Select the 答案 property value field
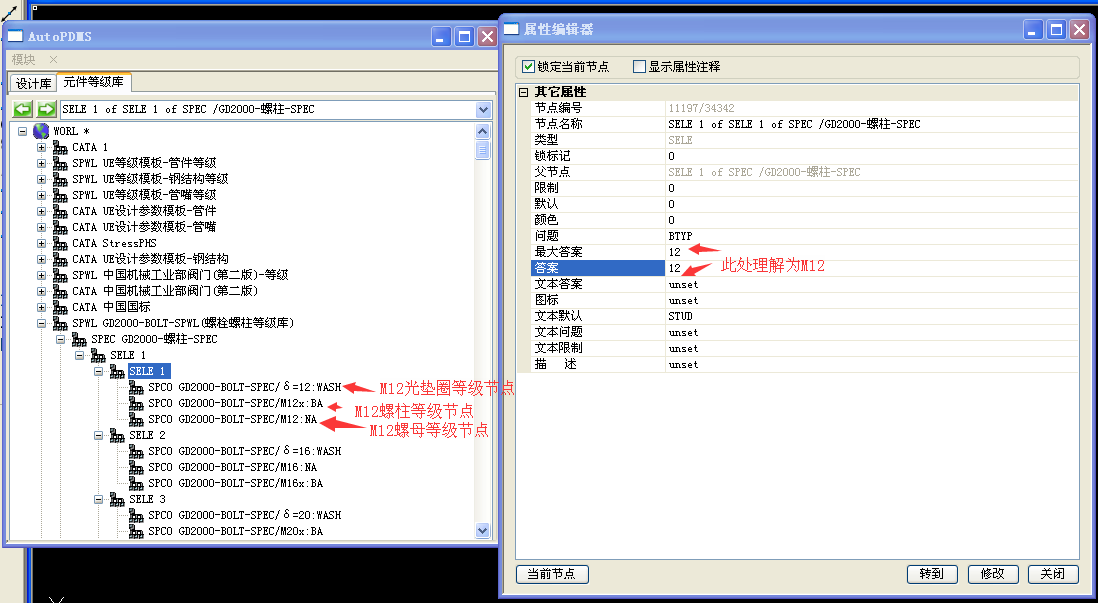Image resolution: width=1098 pixels, height=603 pixels. (870, 268)
